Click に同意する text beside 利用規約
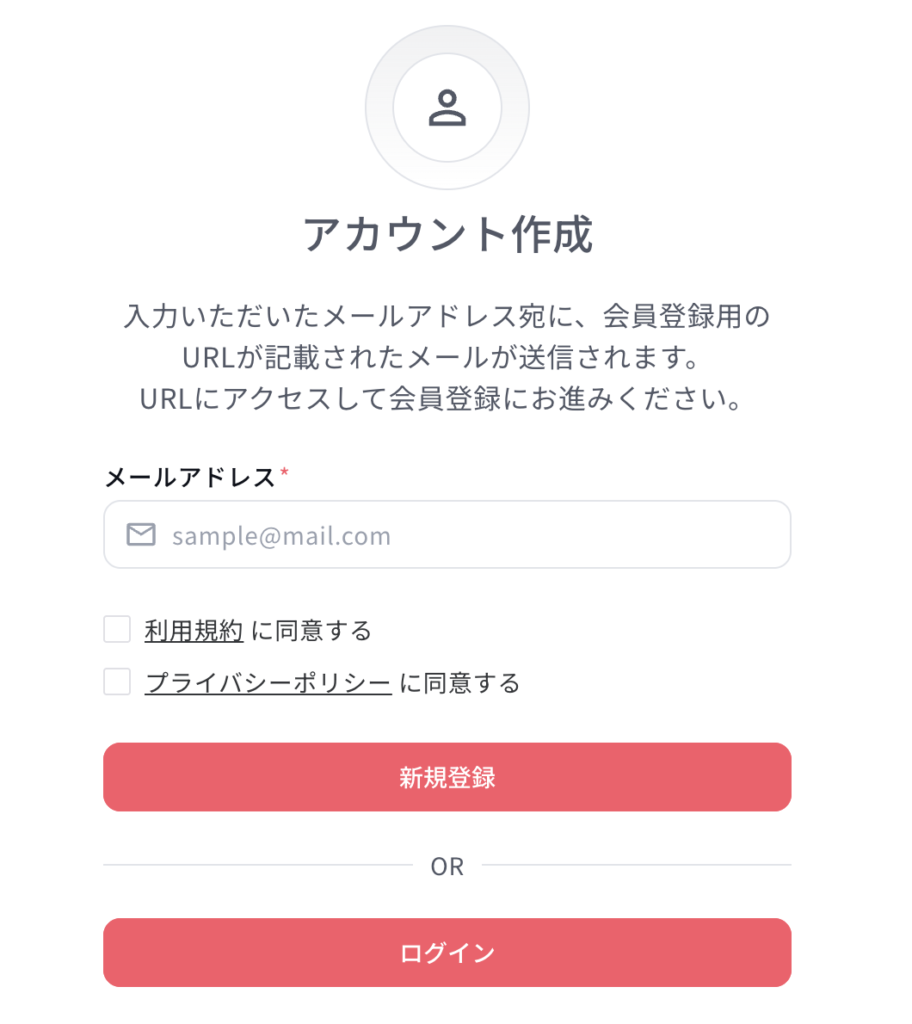Viewport: 912px width, 1024px height. 312,631
